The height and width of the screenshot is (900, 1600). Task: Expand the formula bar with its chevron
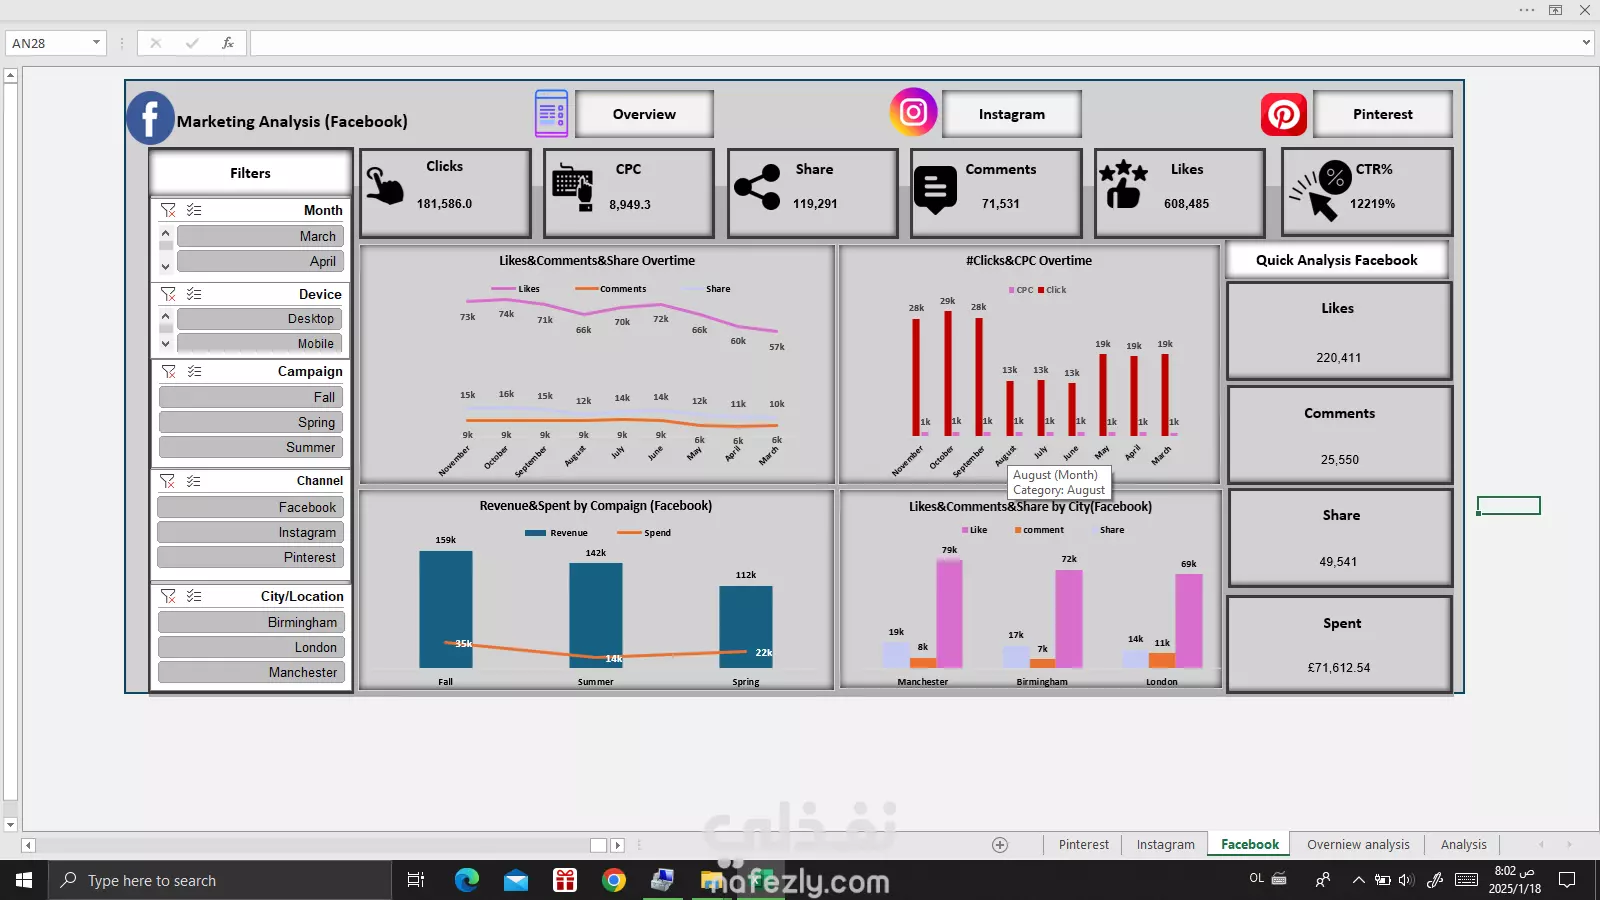tap(1586, 43)
